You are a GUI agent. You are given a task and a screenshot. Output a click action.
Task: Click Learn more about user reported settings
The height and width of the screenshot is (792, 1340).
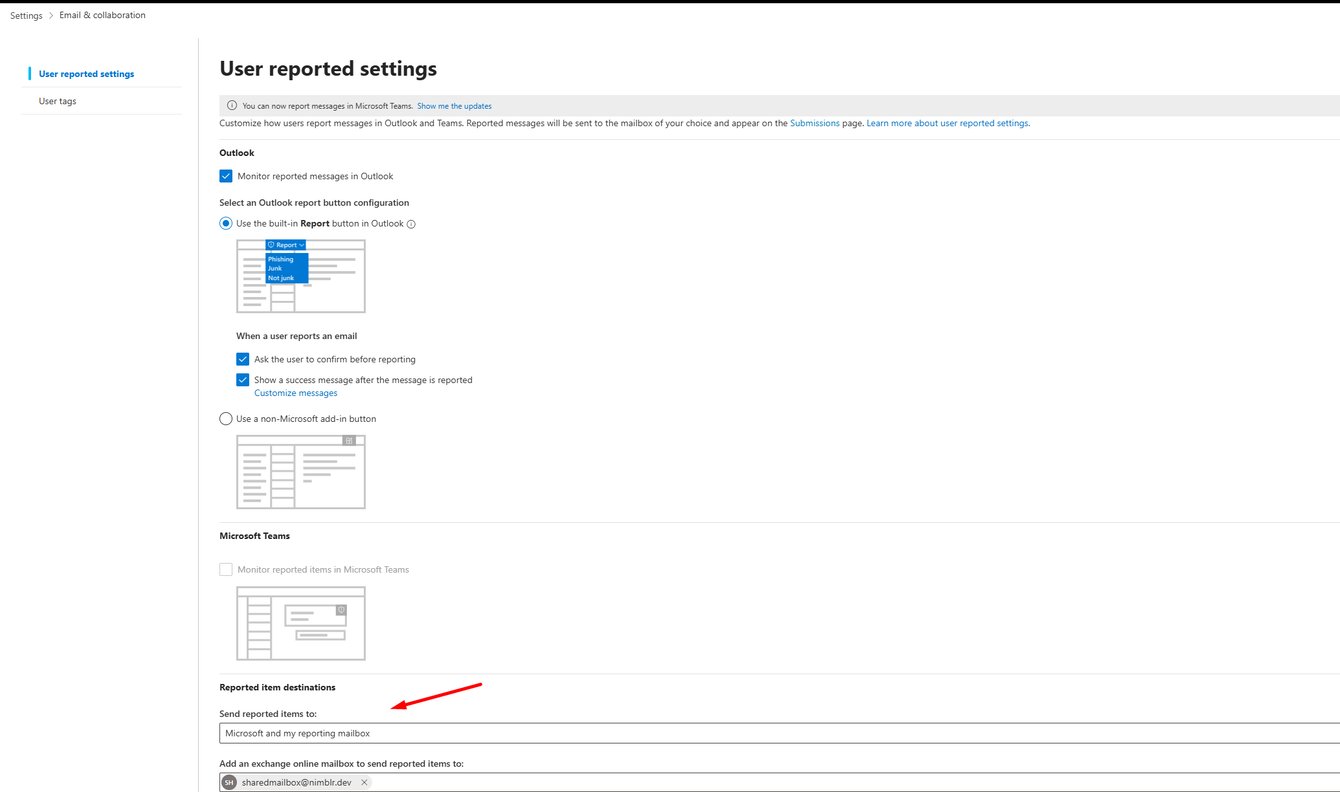tap(948, 123)
